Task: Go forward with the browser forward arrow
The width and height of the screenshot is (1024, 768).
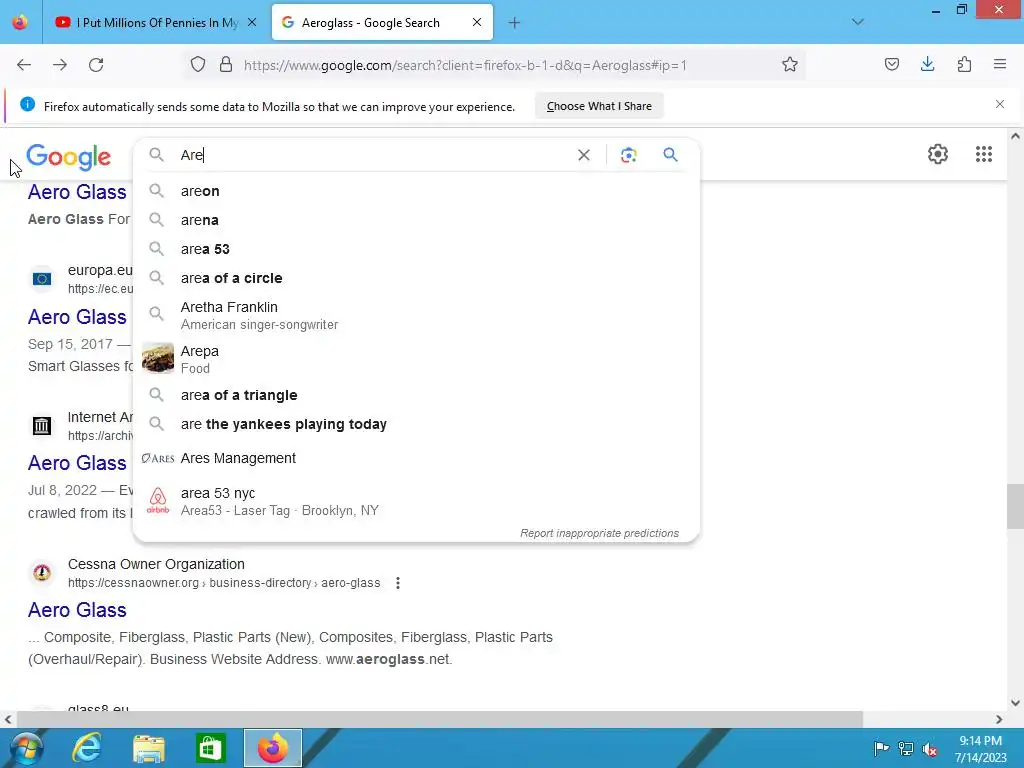Action: tap(60, 65)
